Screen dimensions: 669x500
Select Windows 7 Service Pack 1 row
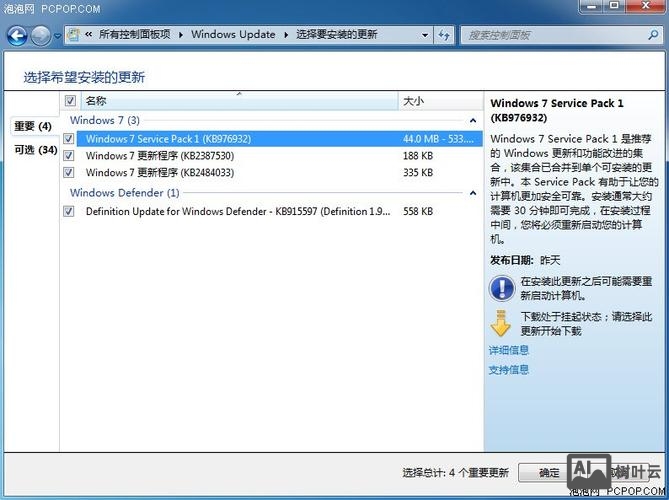(x=279, y=139)
